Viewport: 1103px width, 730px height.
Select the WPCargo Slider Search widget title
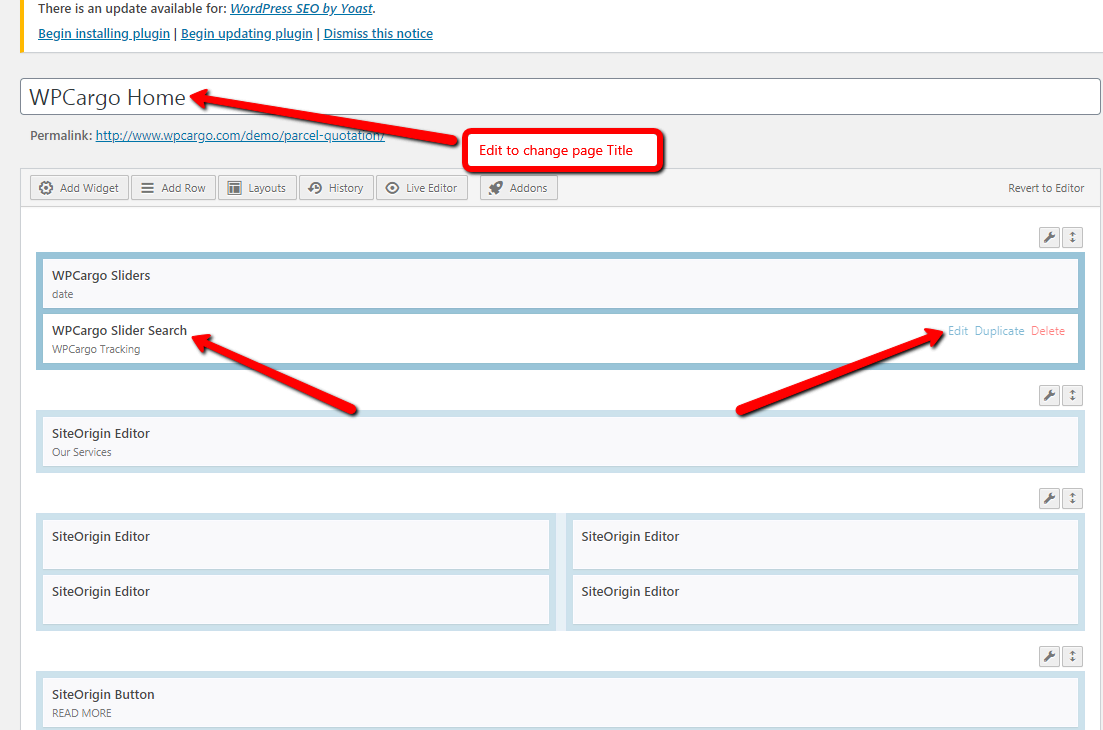pos(120,331)
